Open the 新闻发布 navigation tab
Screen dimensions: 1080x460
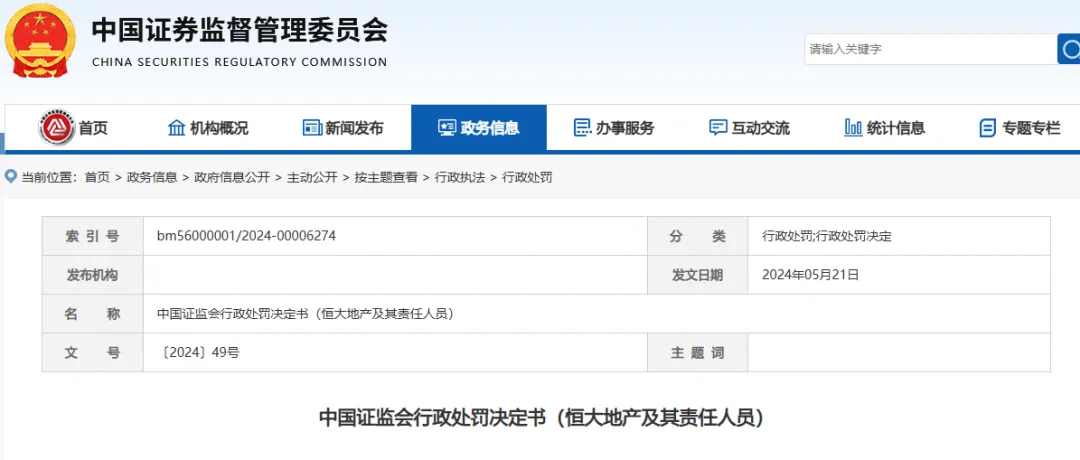pyautogui.click(x=343, y=128)
